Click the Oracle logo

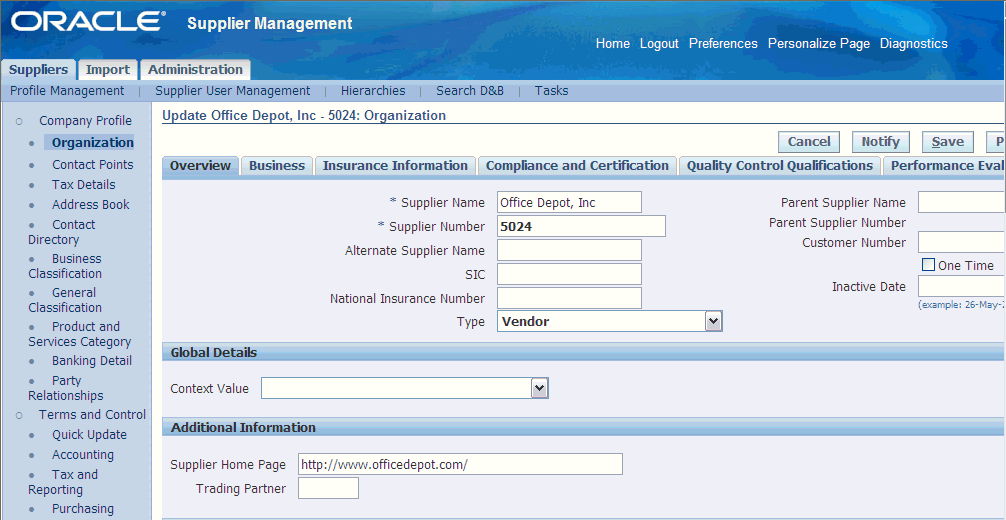pos(88,21)
